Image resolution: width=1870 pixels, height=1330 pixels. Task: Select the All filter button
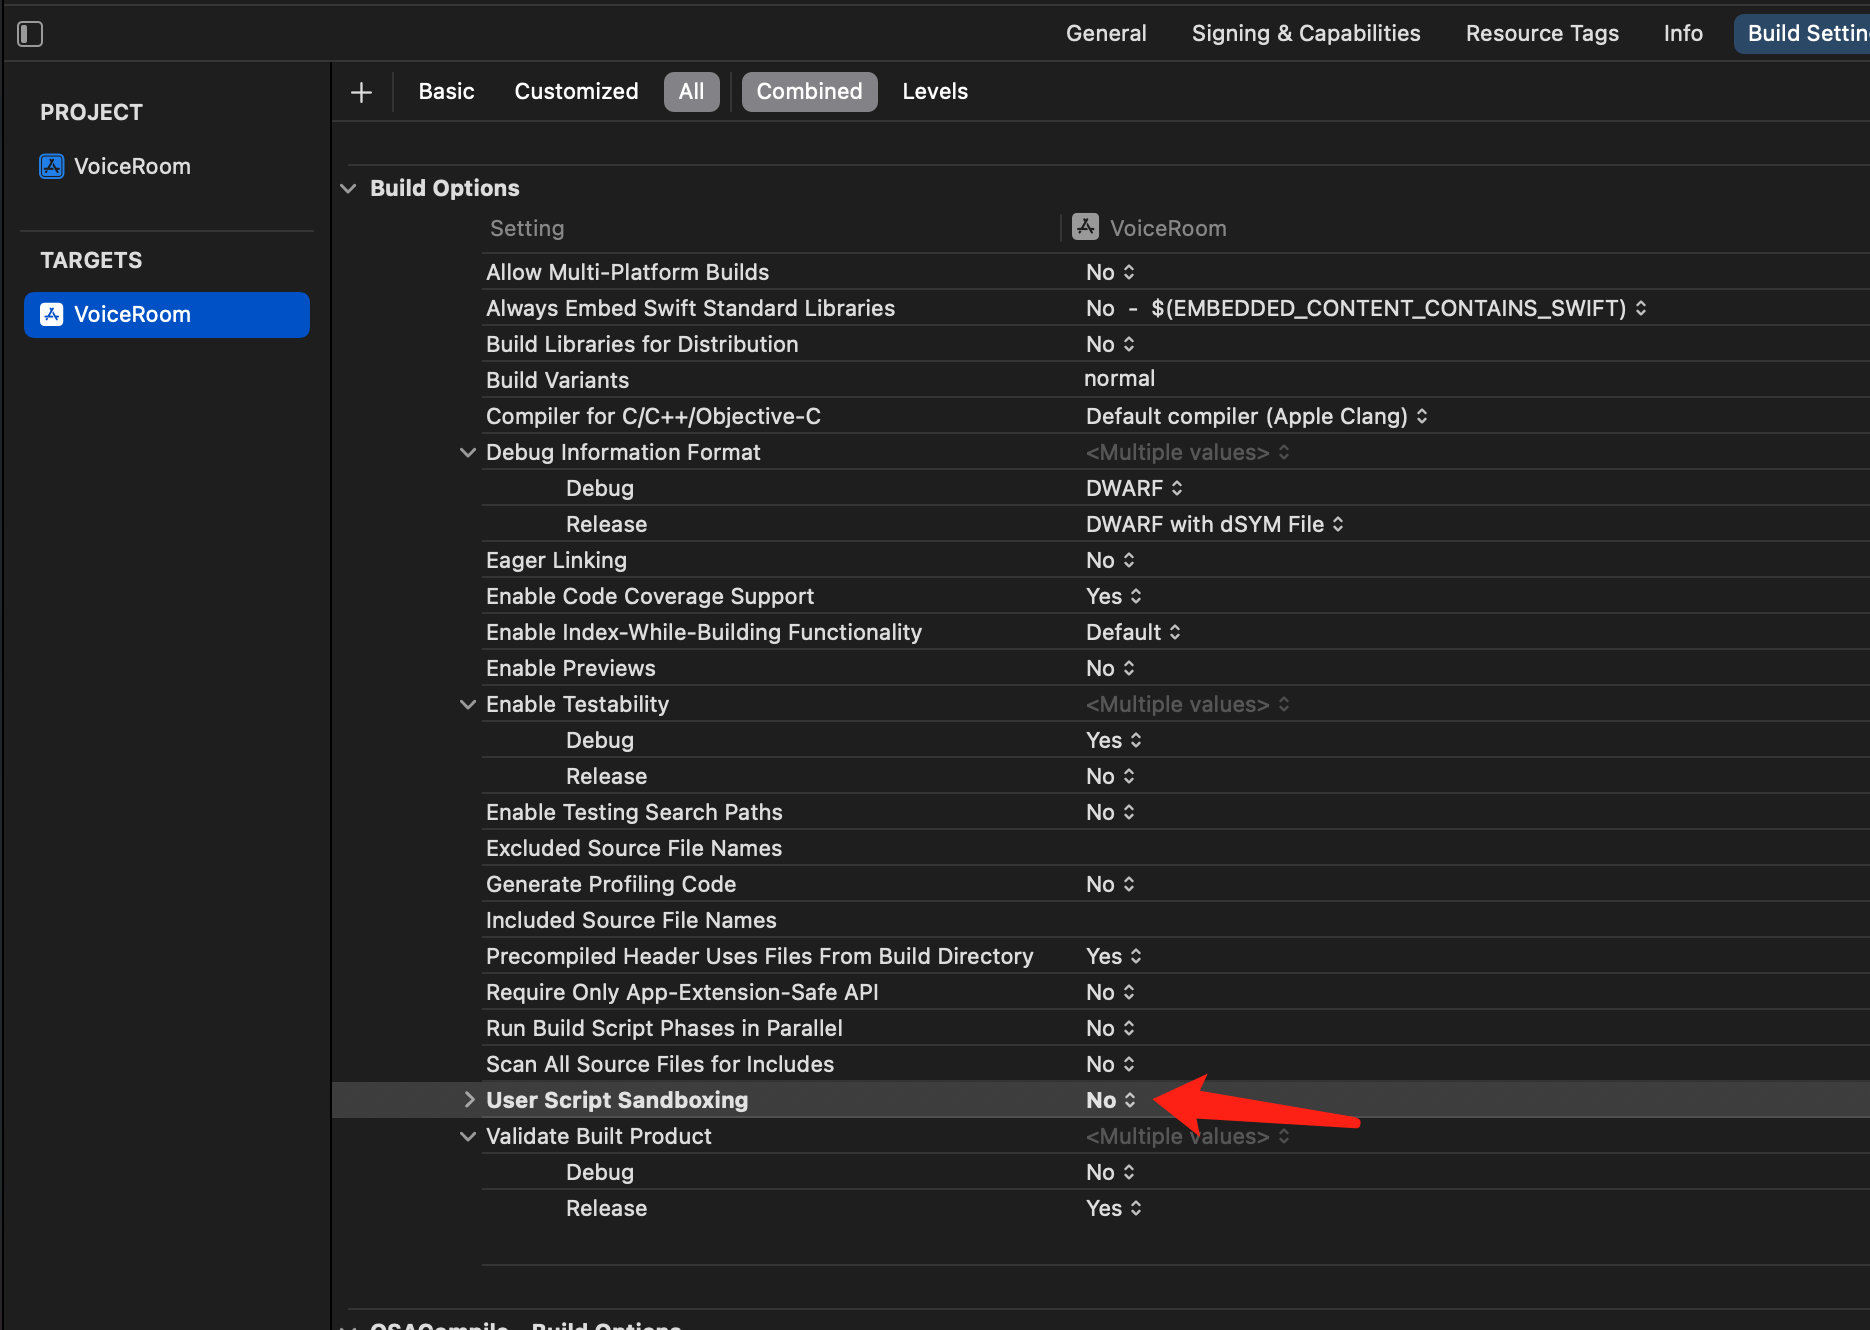coord(691,92)
